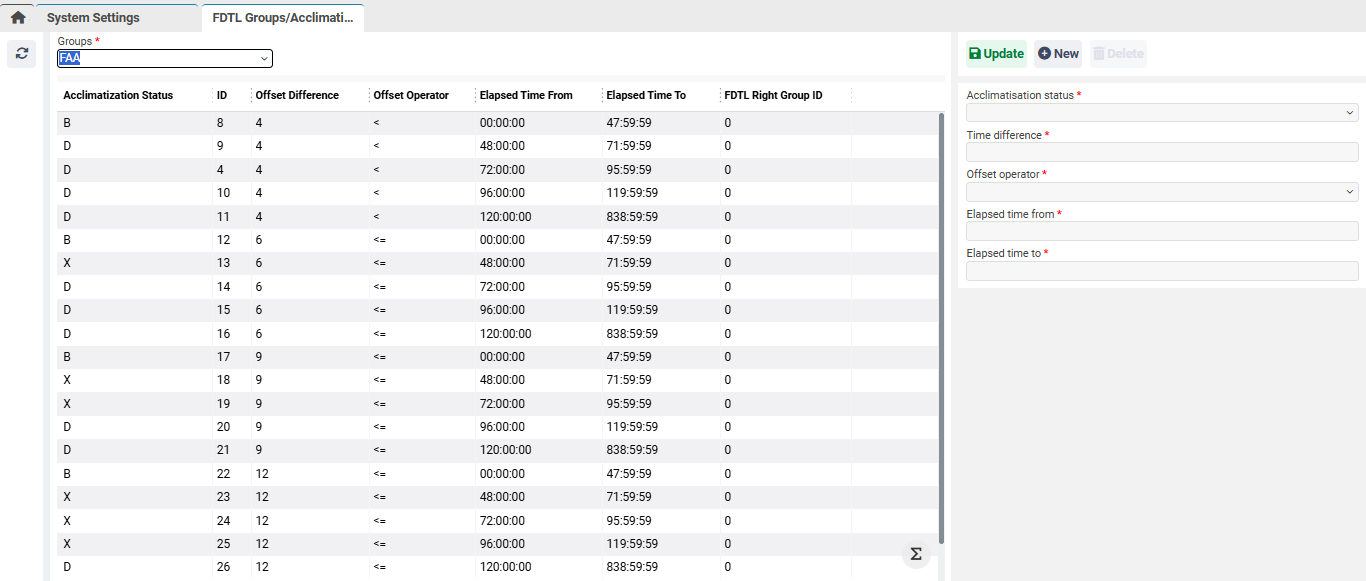Focus the Elapsed time to field
Image resolution: width=1366 pixels, height=581 pixels.
(x=1161, y=271)
